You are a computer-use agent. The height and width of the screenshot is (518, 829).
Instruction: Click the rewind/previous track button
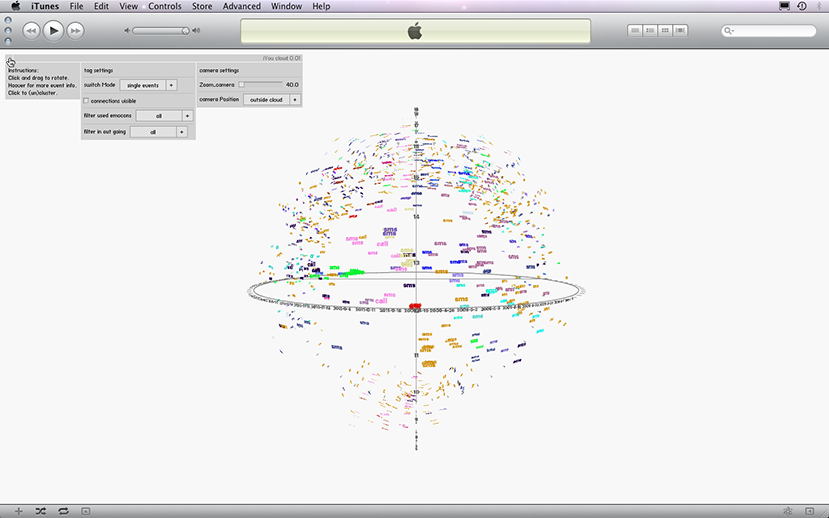(x=31, y=31)
